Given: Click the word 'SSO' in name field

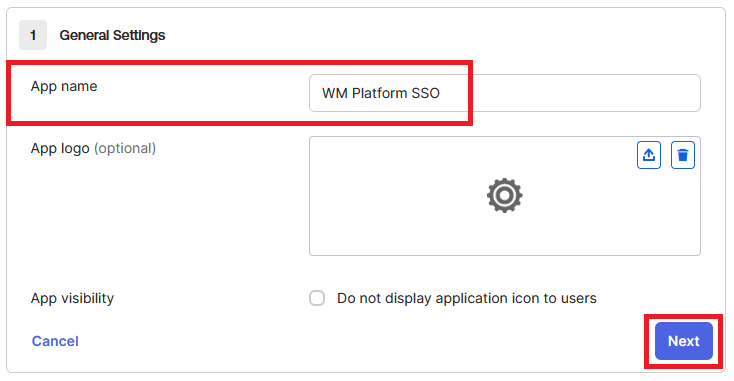Looking at the screenshot, I should click(426, 93).
